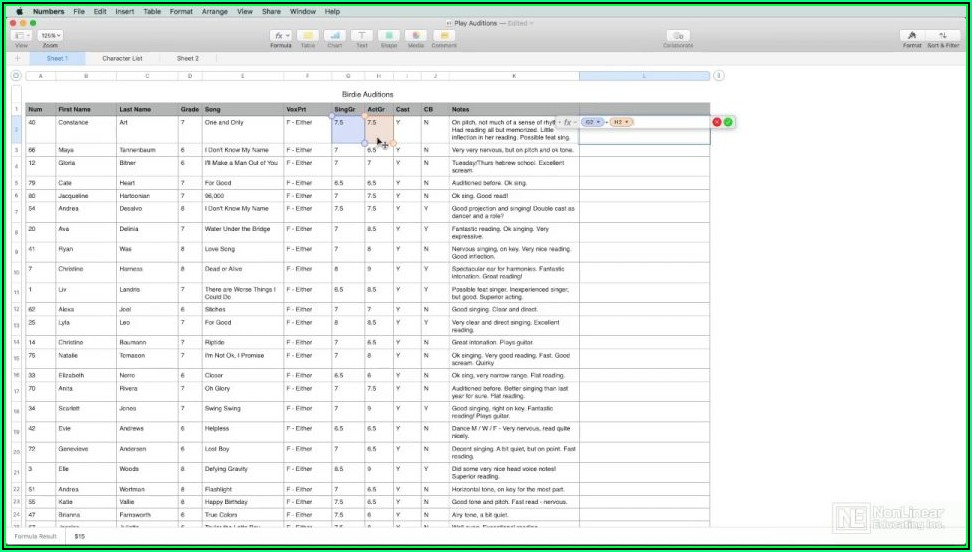Open the Arrange menu
Image resolution: width=972 pixels, height=552 pixels.
(x=214, y=12)
